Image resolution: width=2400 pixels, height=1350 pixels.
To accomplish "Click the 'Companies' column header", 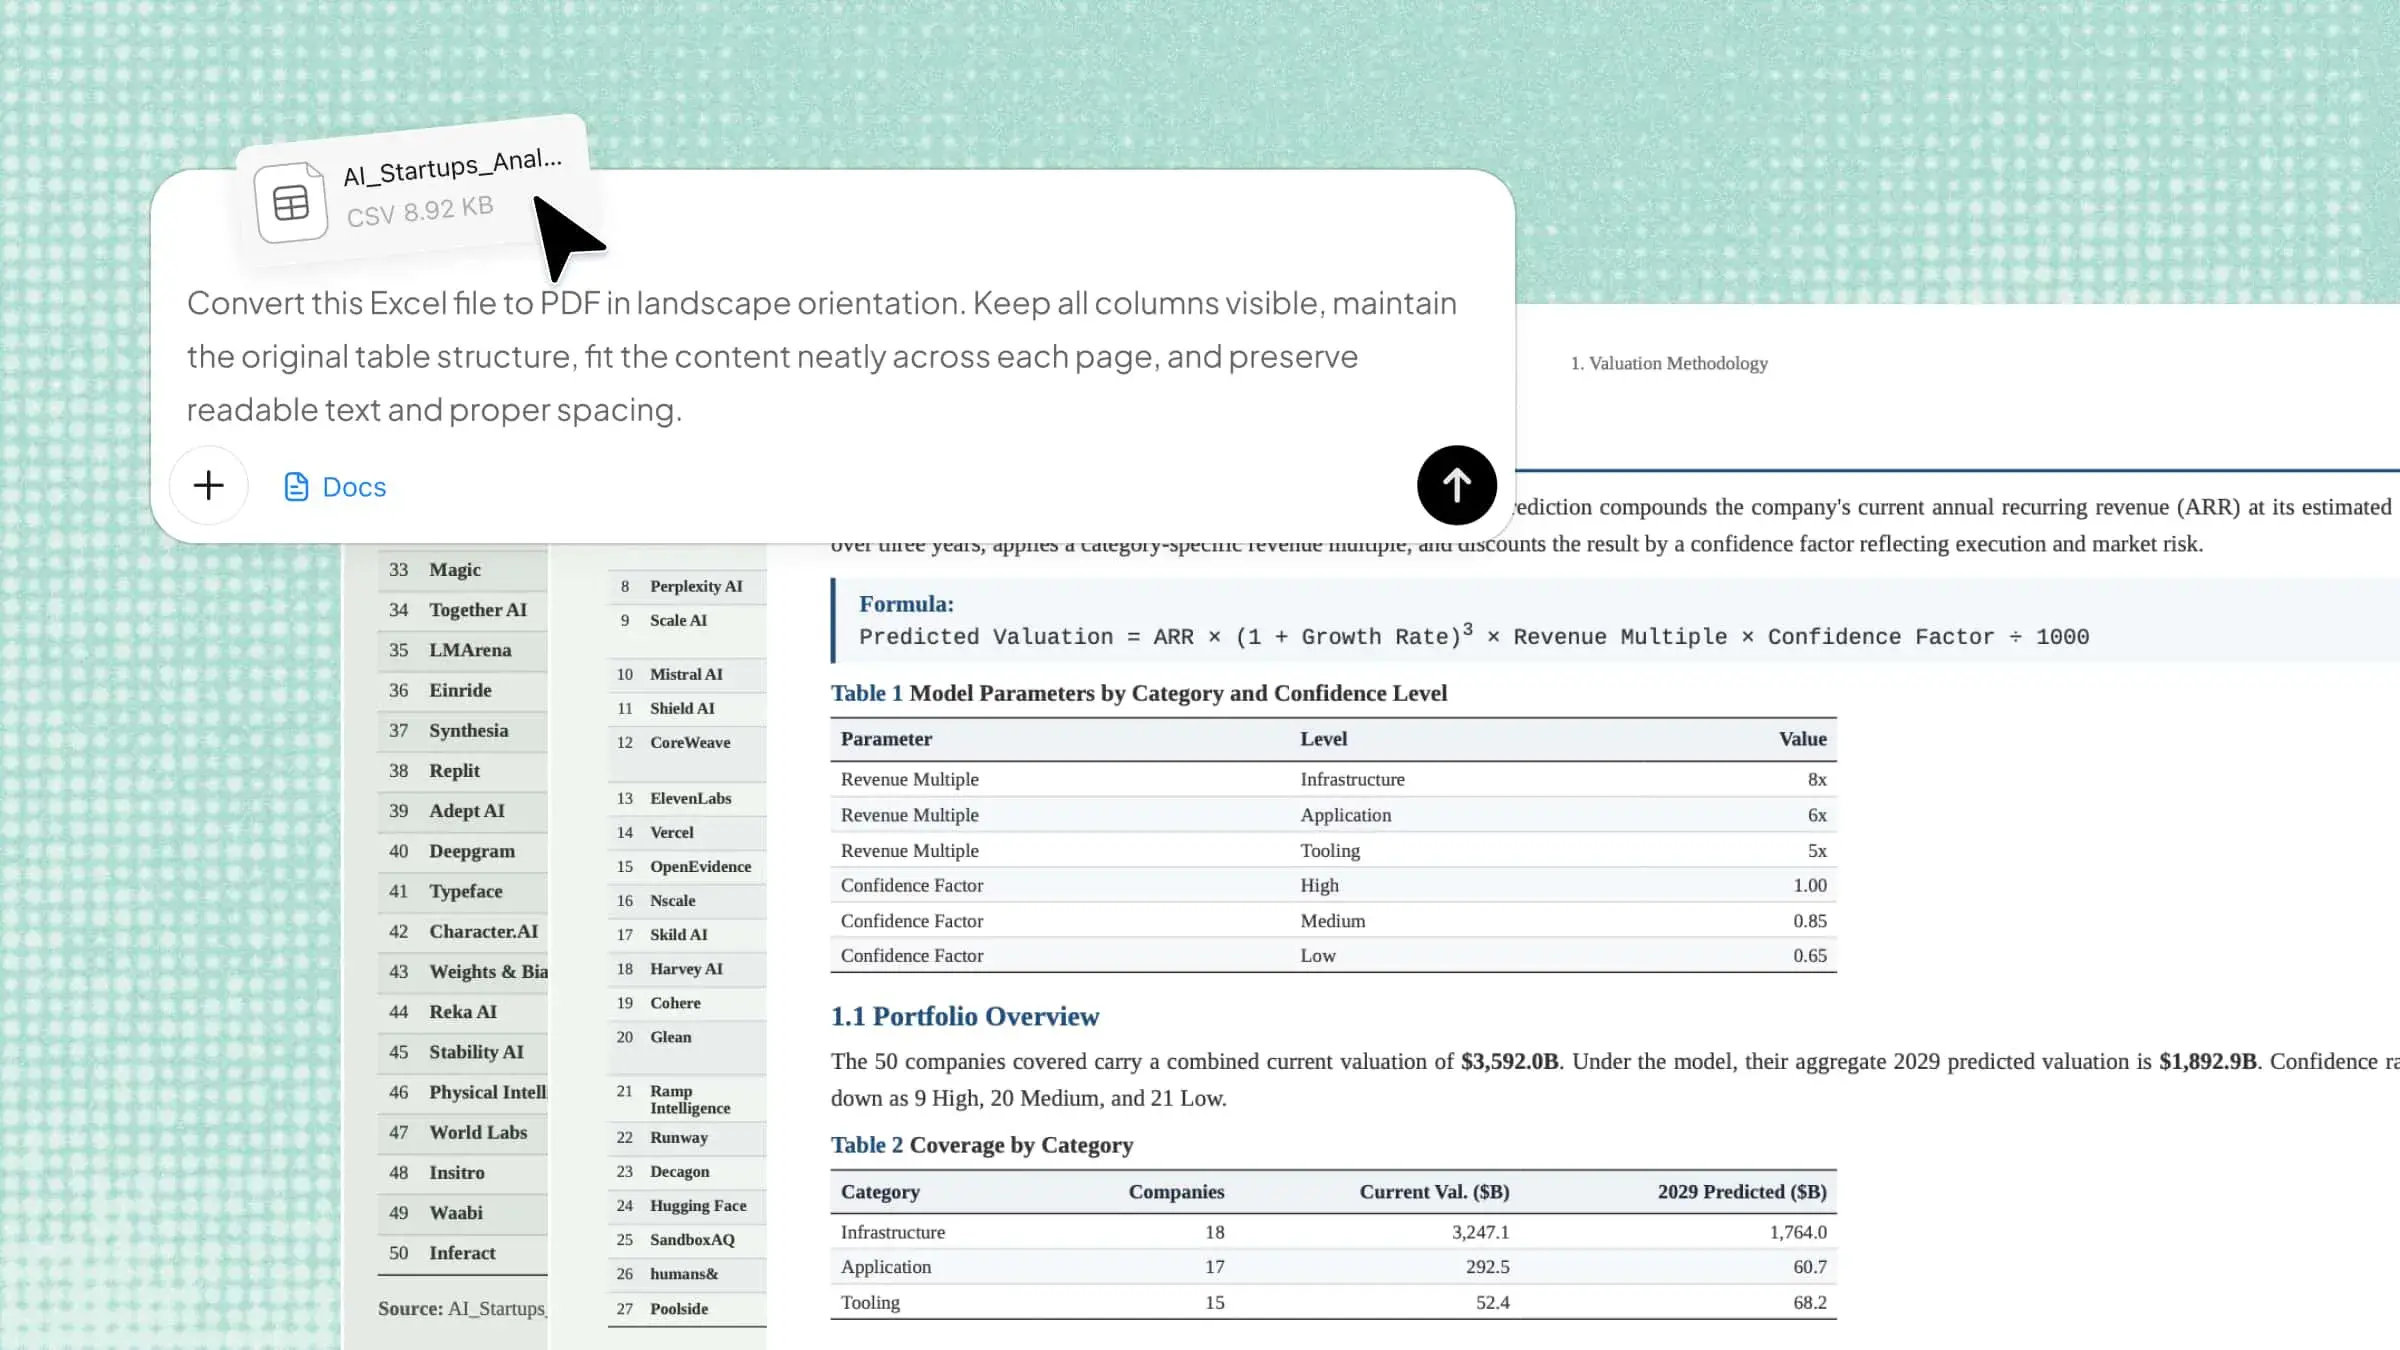I will [1176, 1192].
